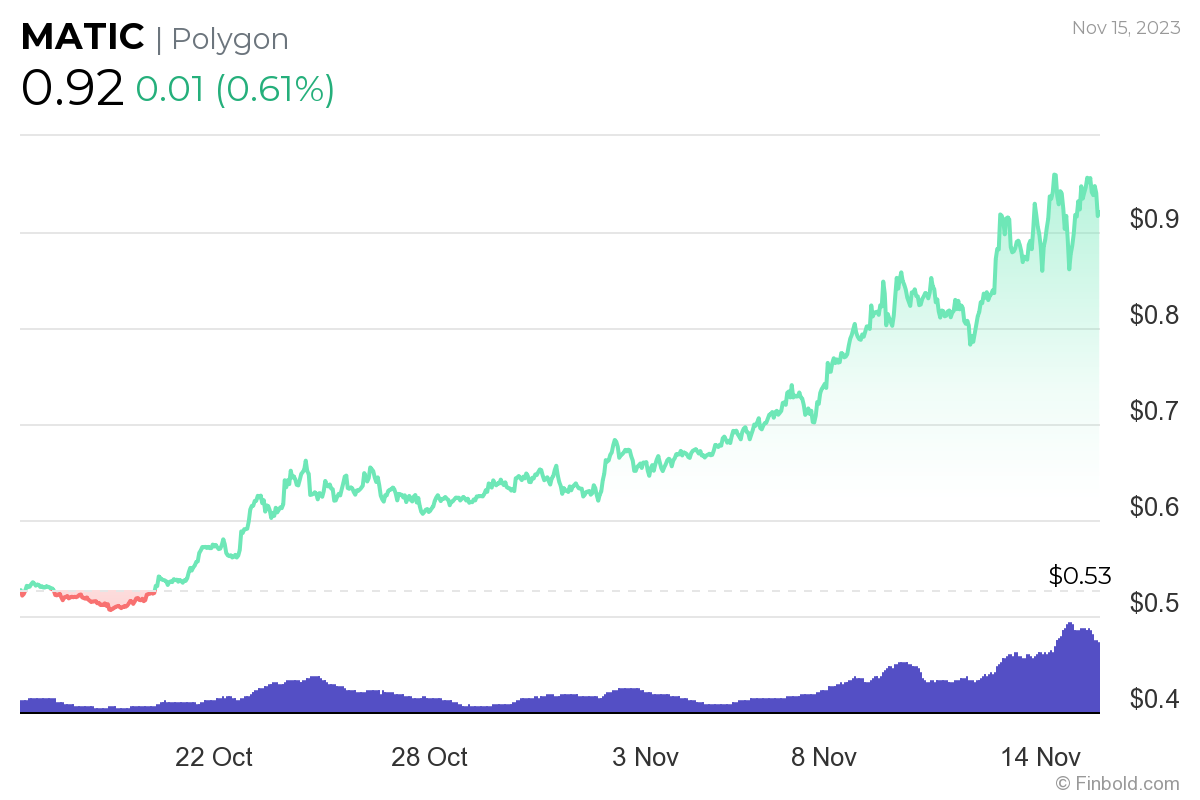Select the 22 Oct date marker
The height and width of the screenshot is (800, 1200).
pos(214,757)
